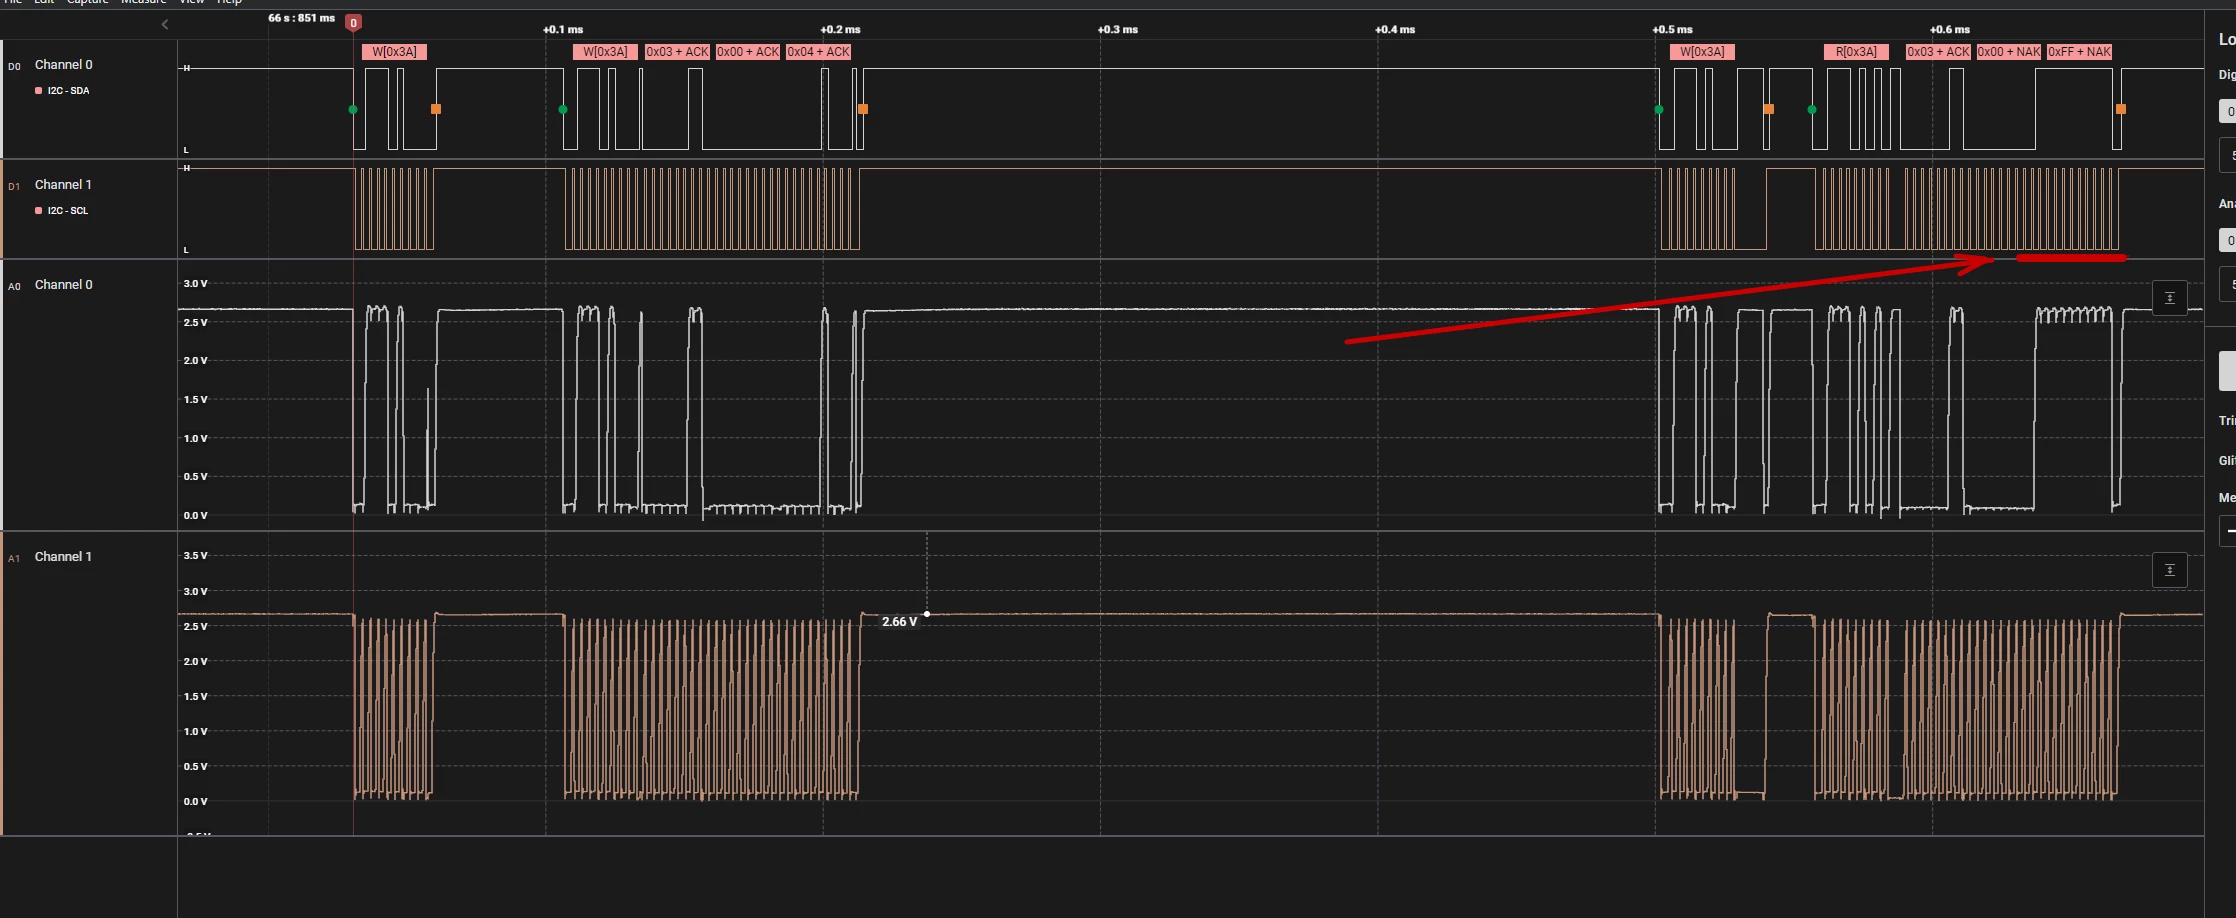Screen dimensions: 2236x918
Task: Click the 2.0 V label on analog Channel 0
Action: click(x=196, y=361)
